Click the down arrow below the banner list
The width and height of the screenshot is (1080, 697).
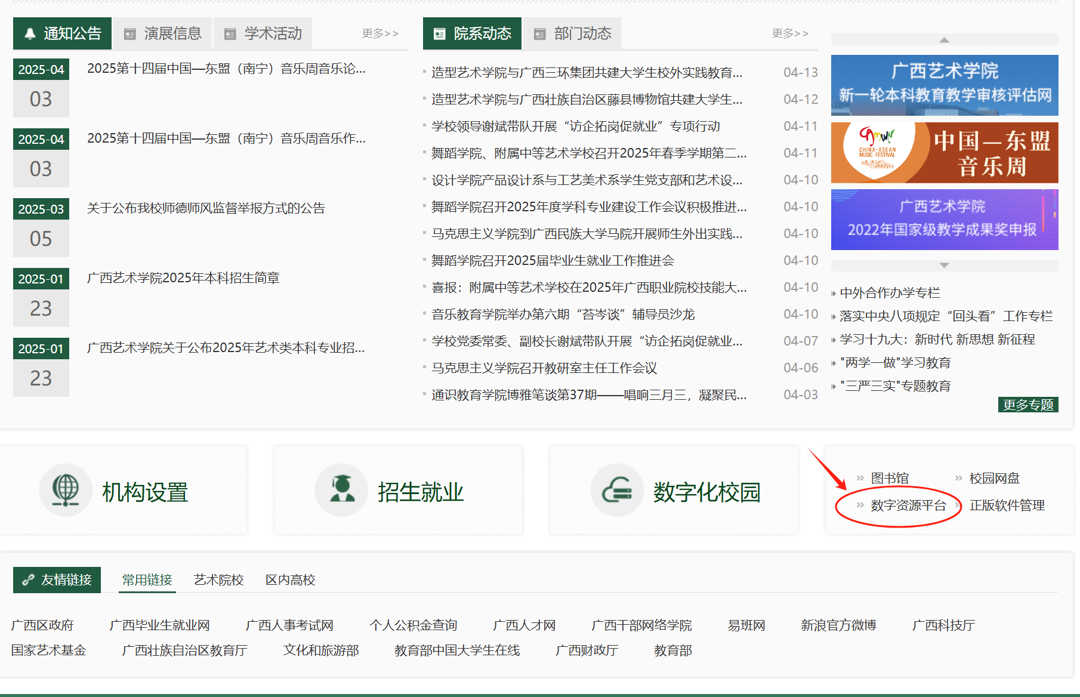point(943,263)
